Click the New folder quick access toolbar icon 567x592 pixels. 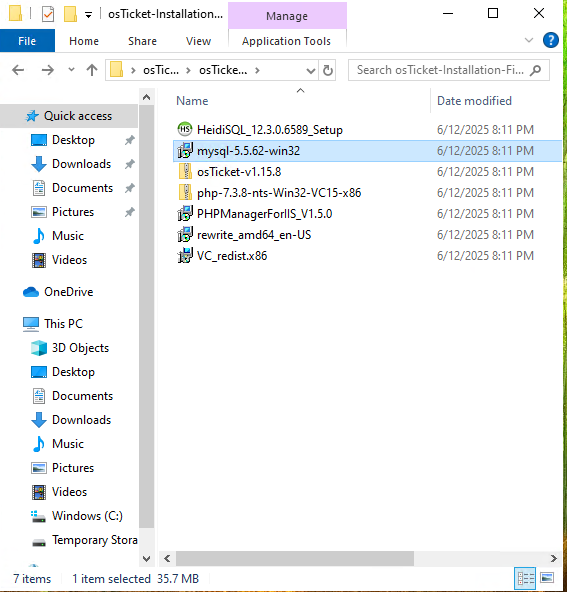click(70, 14)
